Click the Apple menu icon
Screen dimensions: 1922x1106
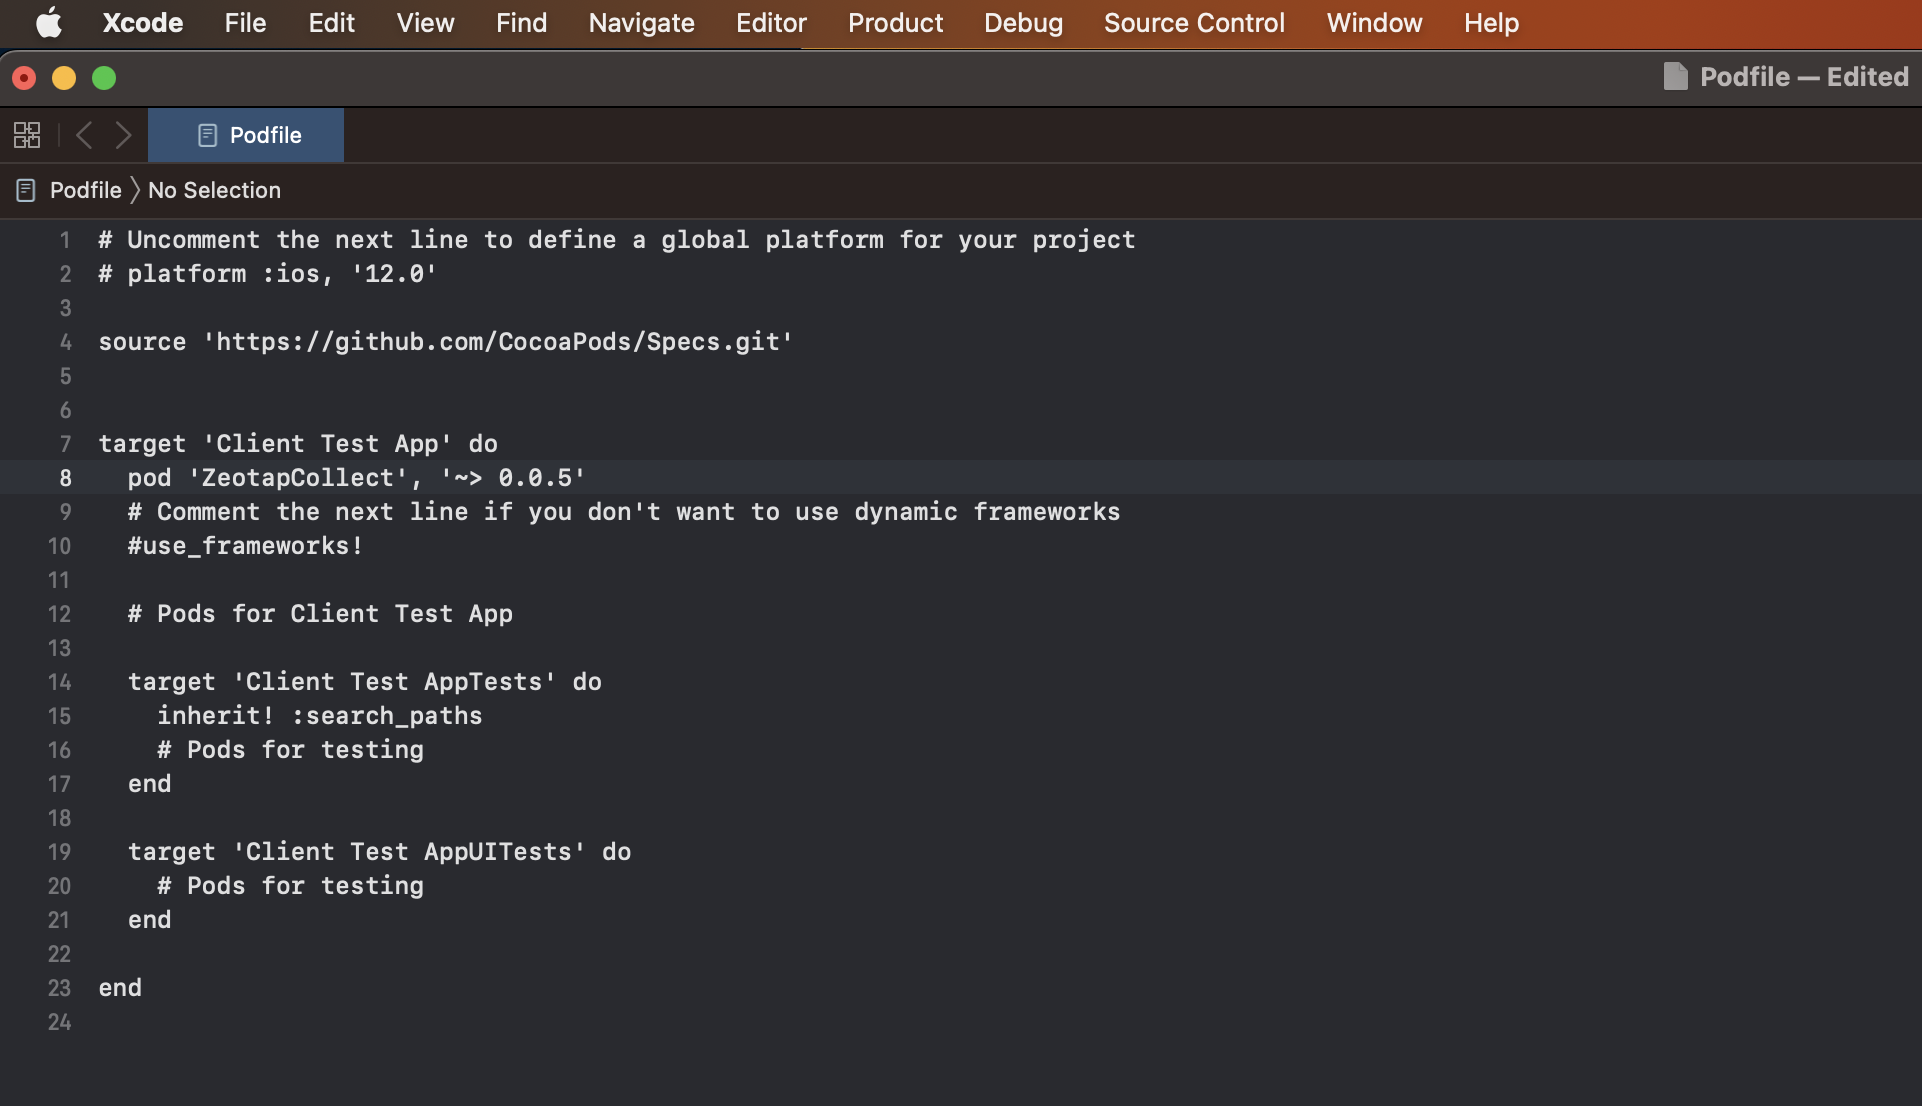click(48, 22)
